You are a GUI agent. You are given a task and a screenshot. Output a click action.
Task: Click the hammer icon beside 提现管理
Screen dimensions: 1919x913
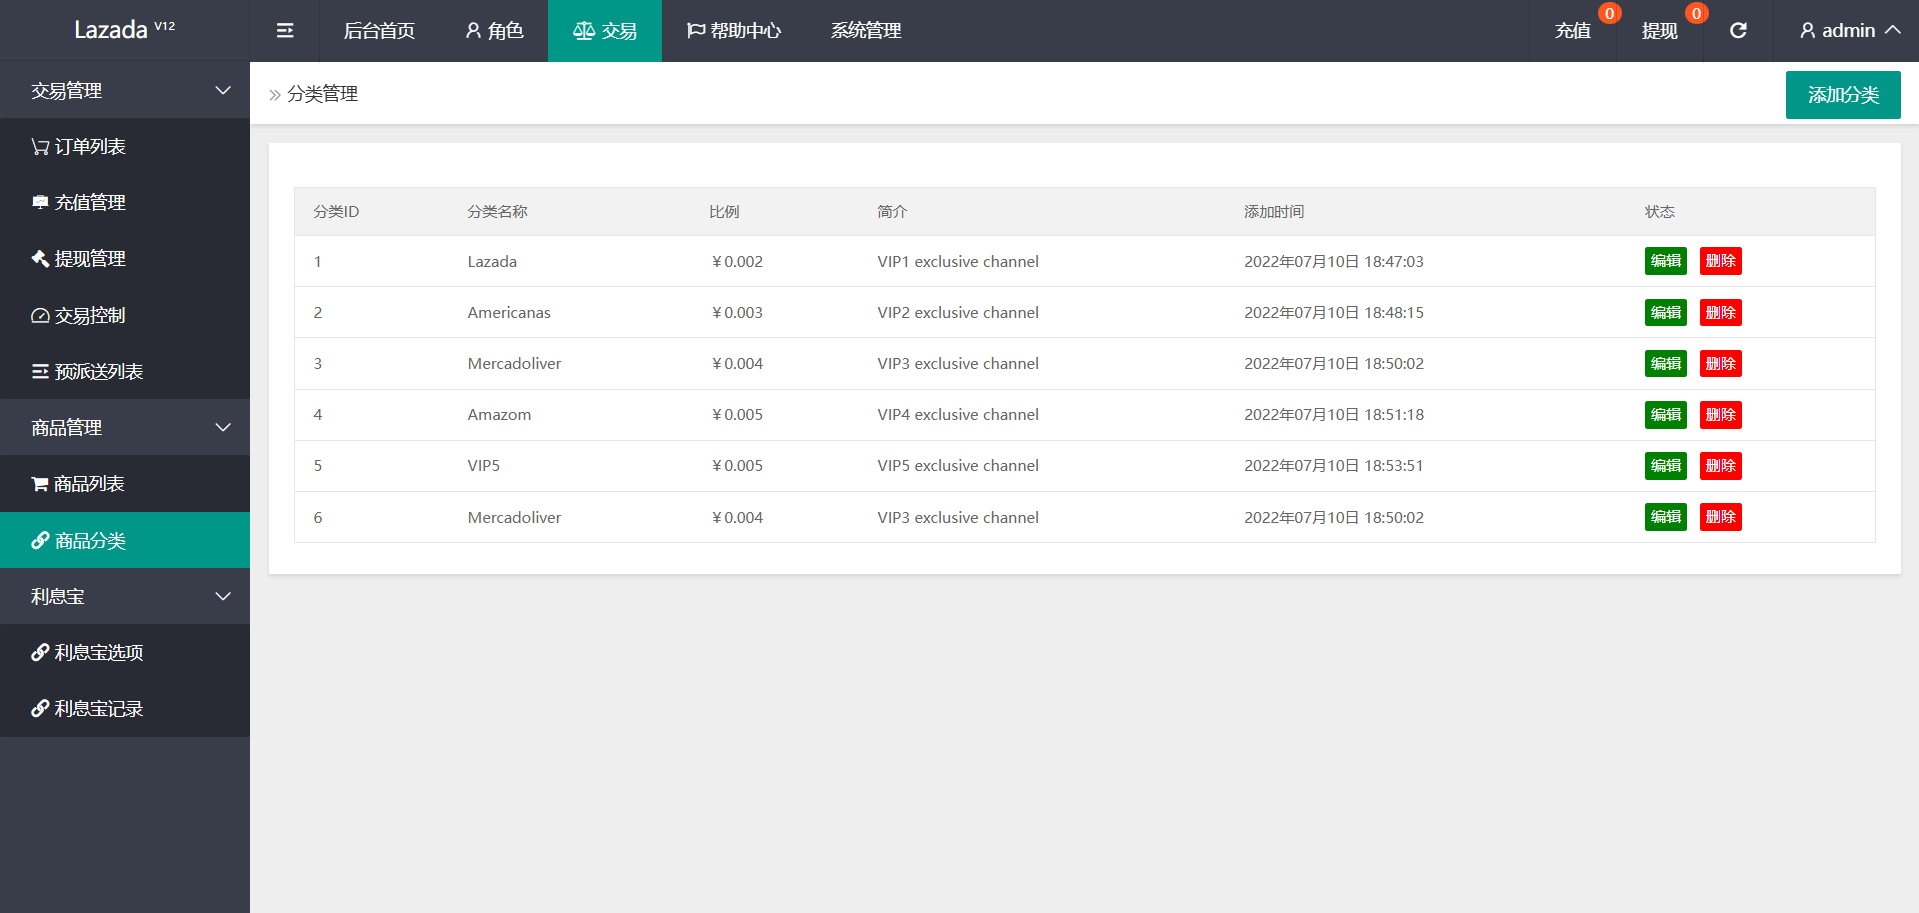[x=40, y=258]
